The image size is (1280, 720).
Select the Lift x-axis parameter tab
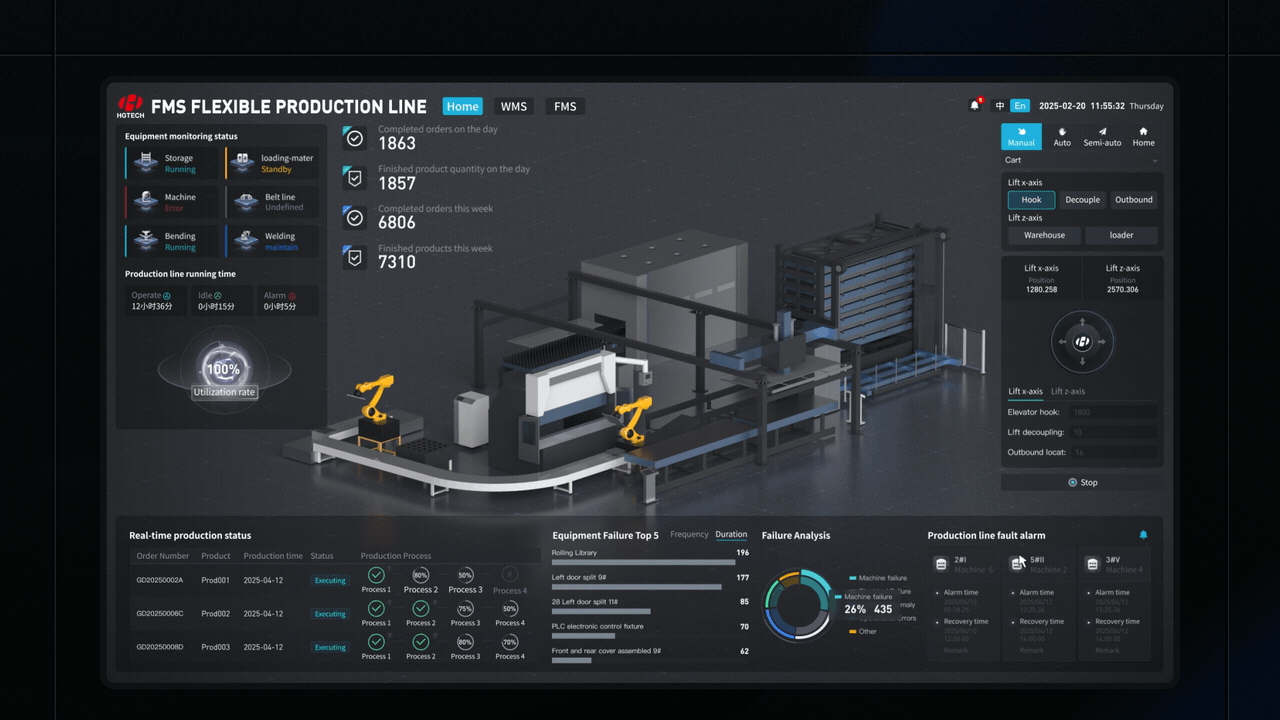[1025, 391]
